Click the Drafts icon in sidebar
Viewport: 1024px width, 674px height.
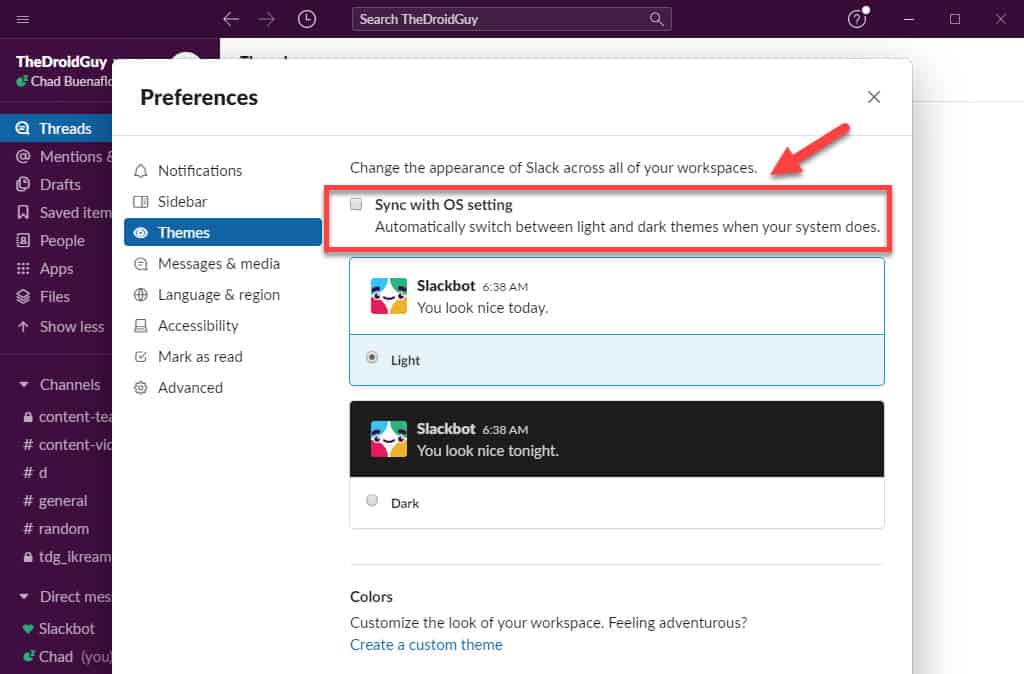click(23, 185)
